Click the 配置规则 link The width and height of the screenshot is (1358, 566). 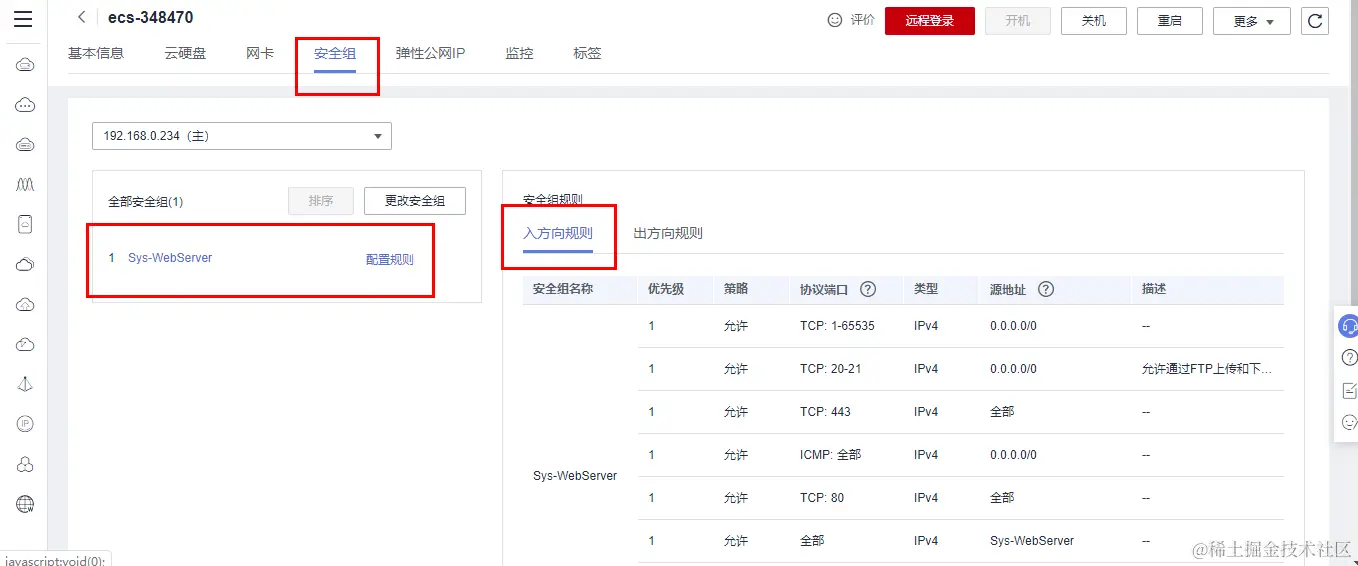click(x=390, y=259)
